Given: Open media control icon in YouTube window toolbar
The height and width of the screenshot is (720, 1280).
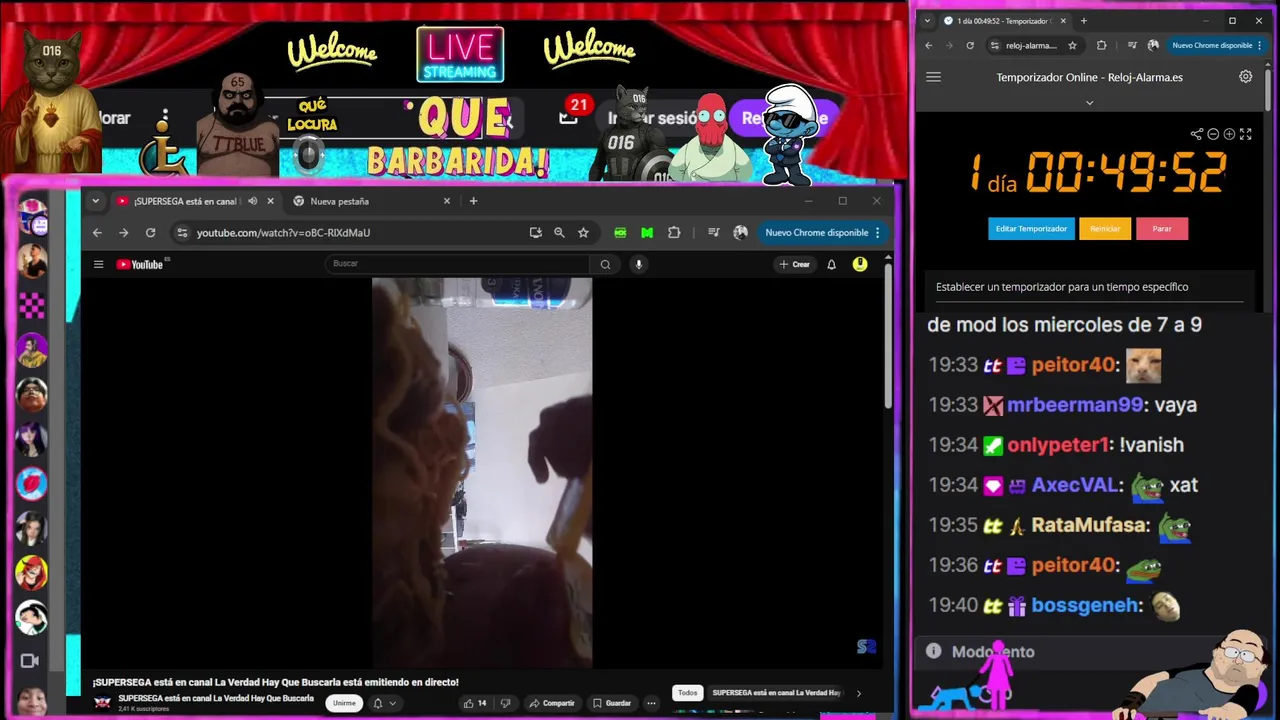Looking at the screenshot, I should pyautogui.click(x=713, y=232).
